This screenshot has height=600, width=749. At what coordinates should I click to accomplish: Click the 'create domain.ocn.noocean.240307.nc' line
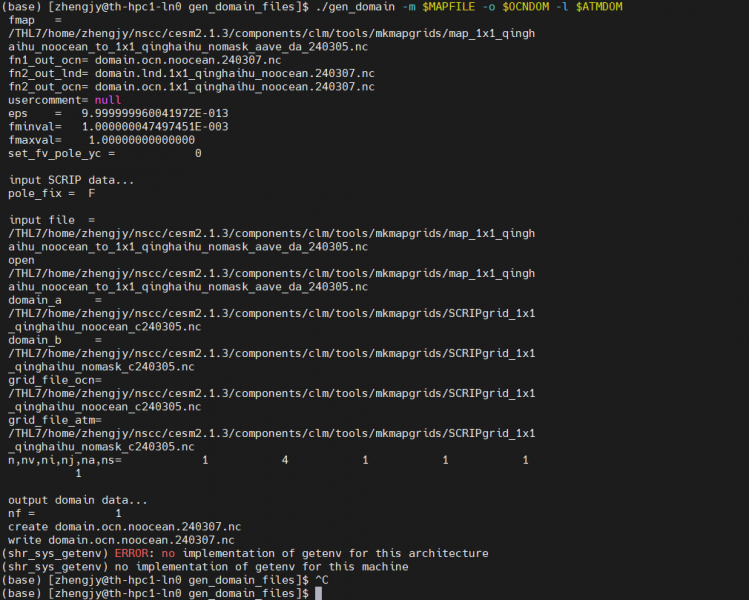(124, 526)
